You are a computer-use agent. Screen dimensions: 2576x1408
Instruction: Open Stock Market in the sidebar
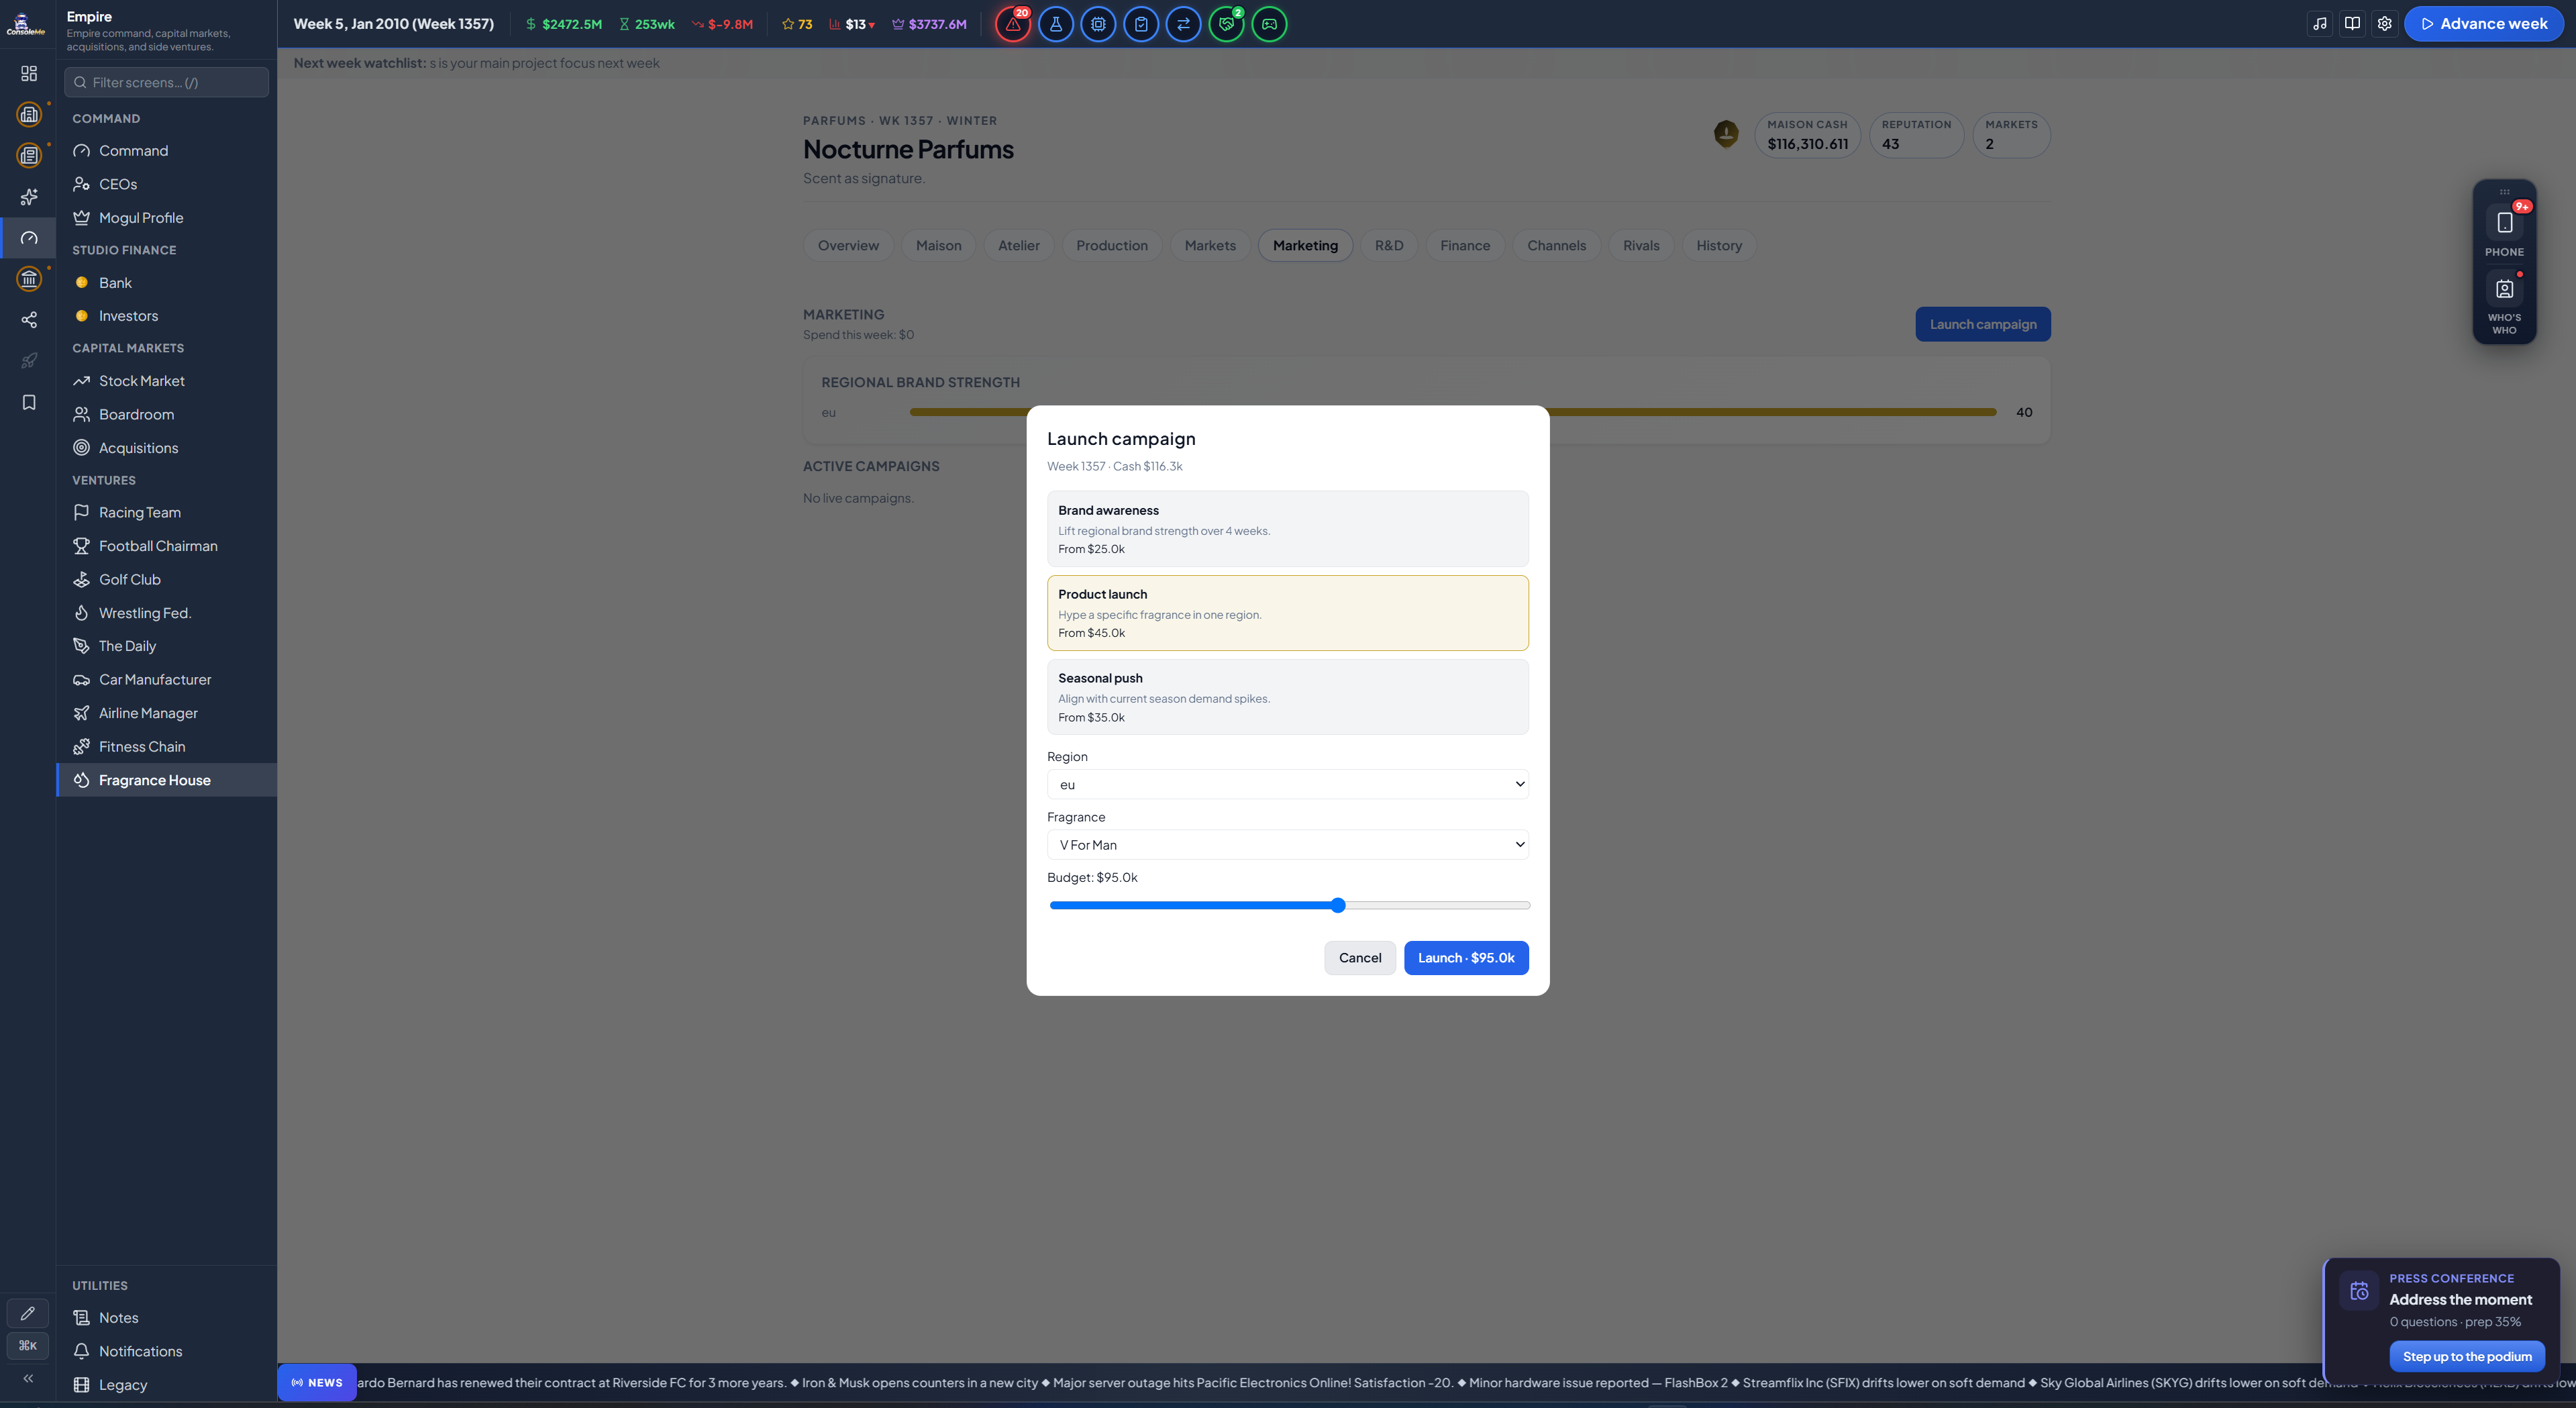(141, 381)
